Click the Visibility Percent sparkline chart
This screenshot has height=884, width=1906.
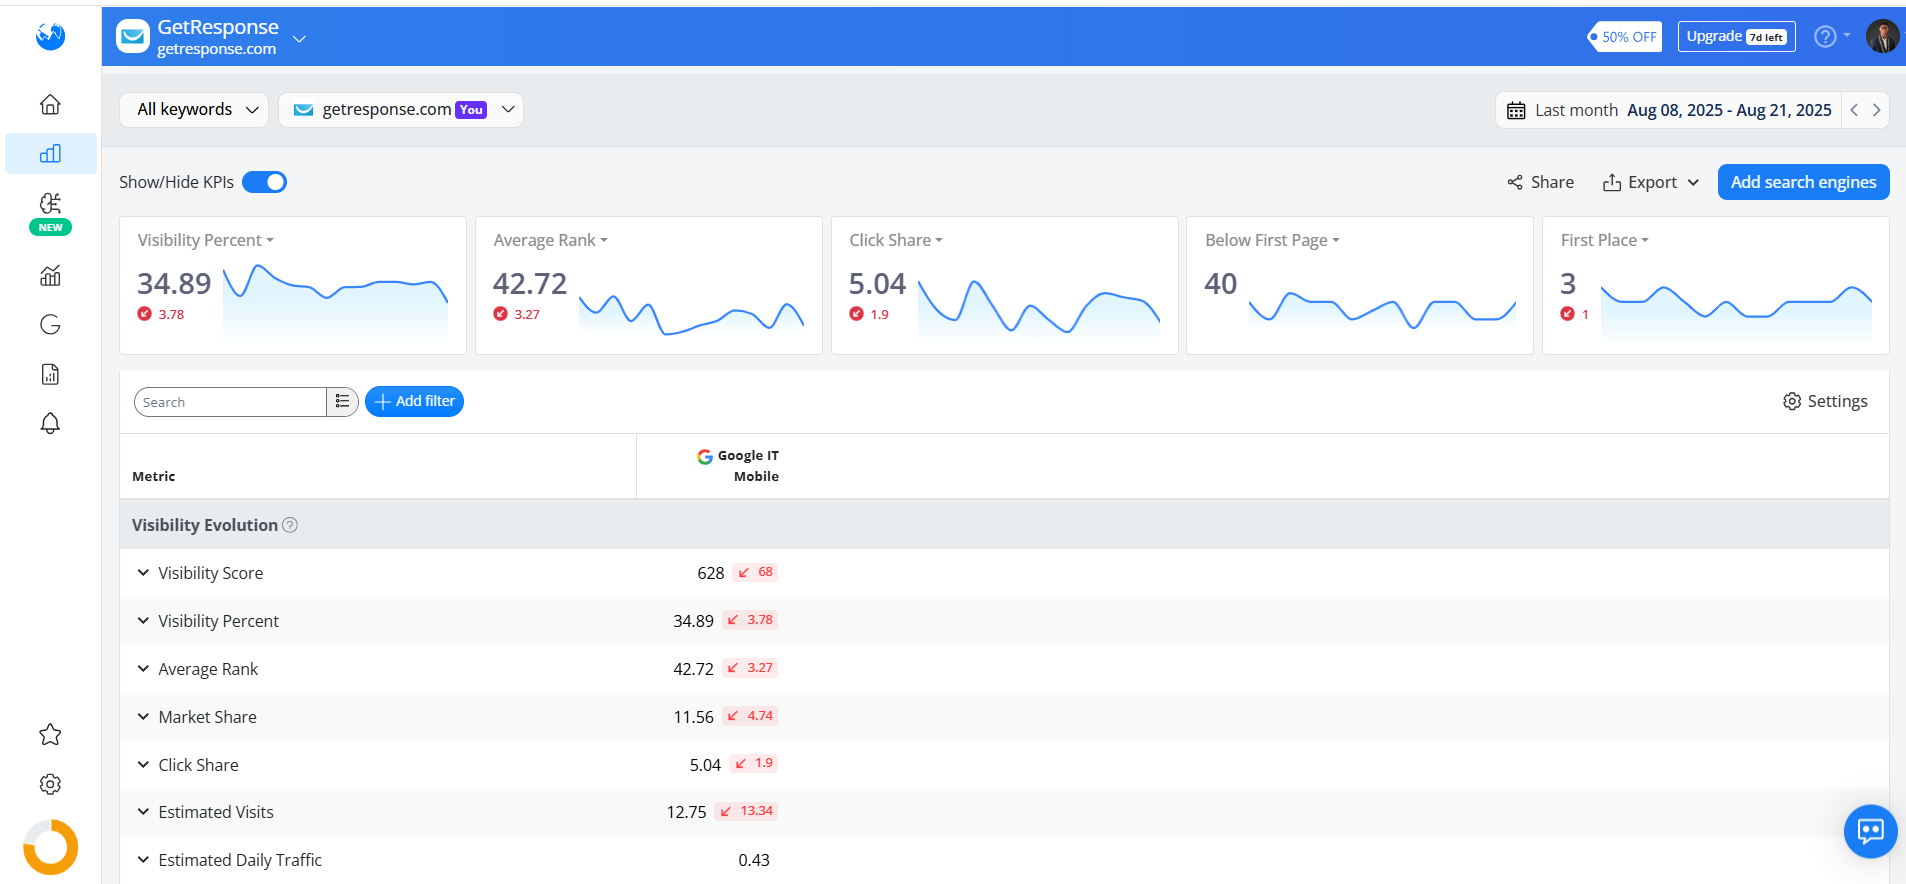335,300
